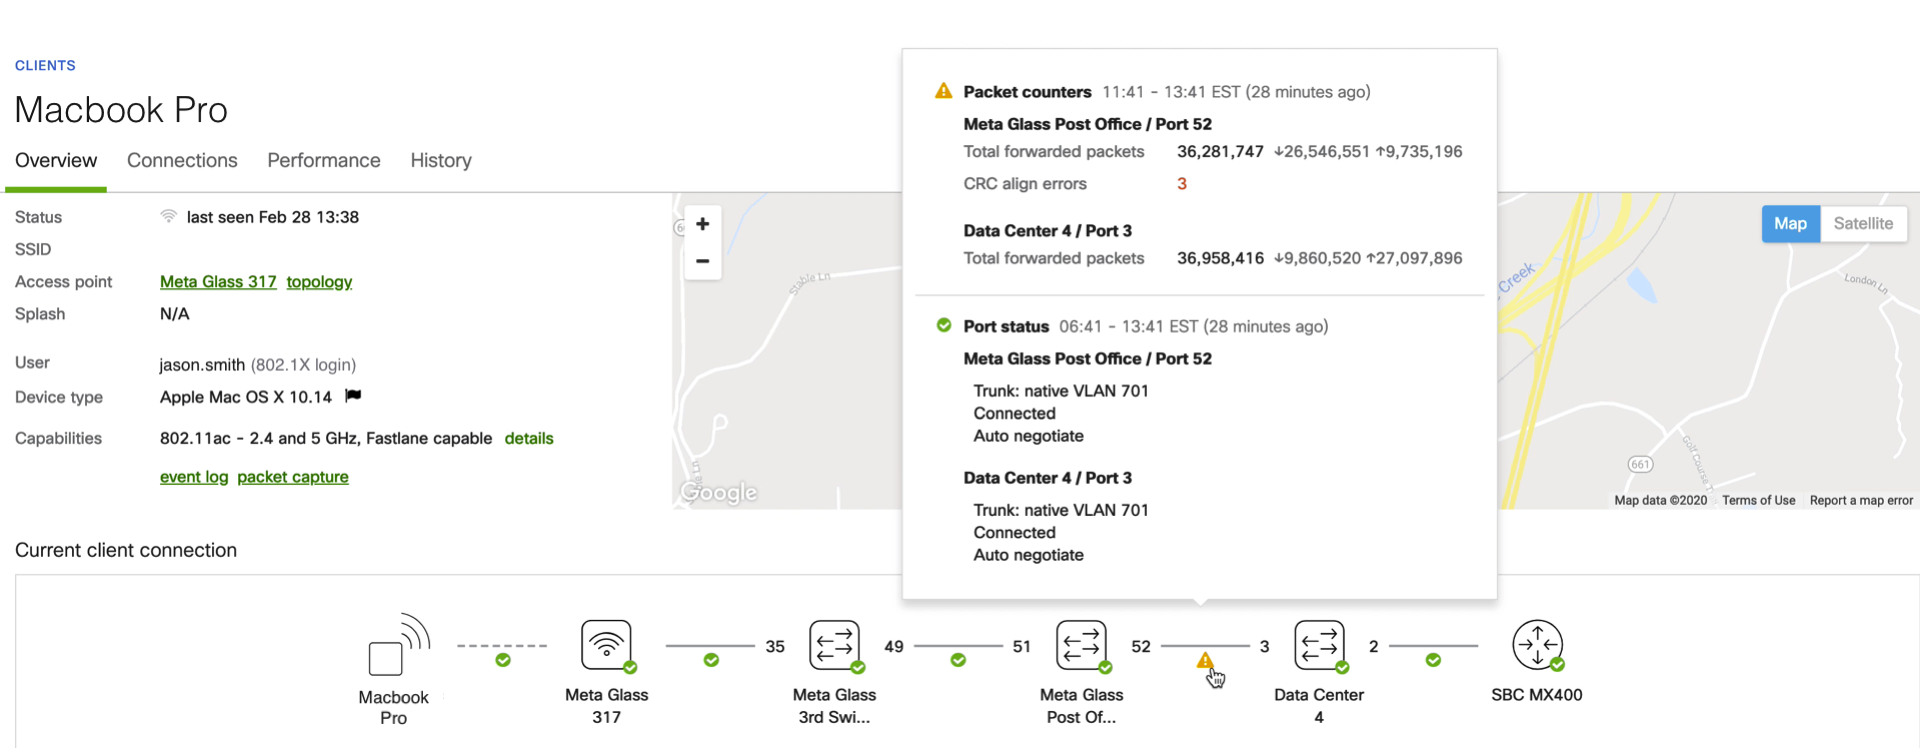Select the Meta Glass Post Office switch icon

pos(1082,645)
